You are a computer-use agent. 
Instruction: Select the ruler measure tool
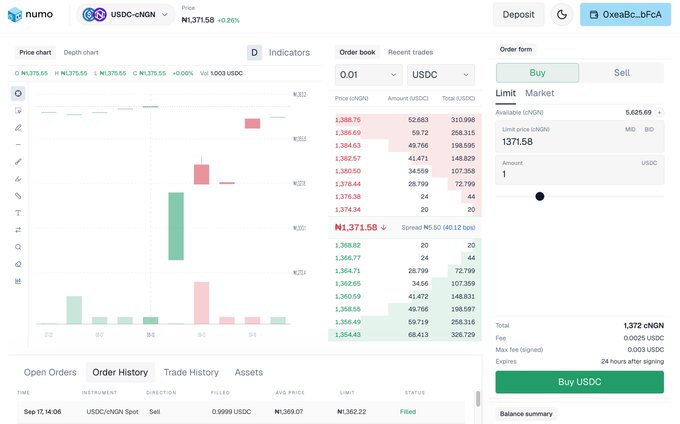pos(18,196)
